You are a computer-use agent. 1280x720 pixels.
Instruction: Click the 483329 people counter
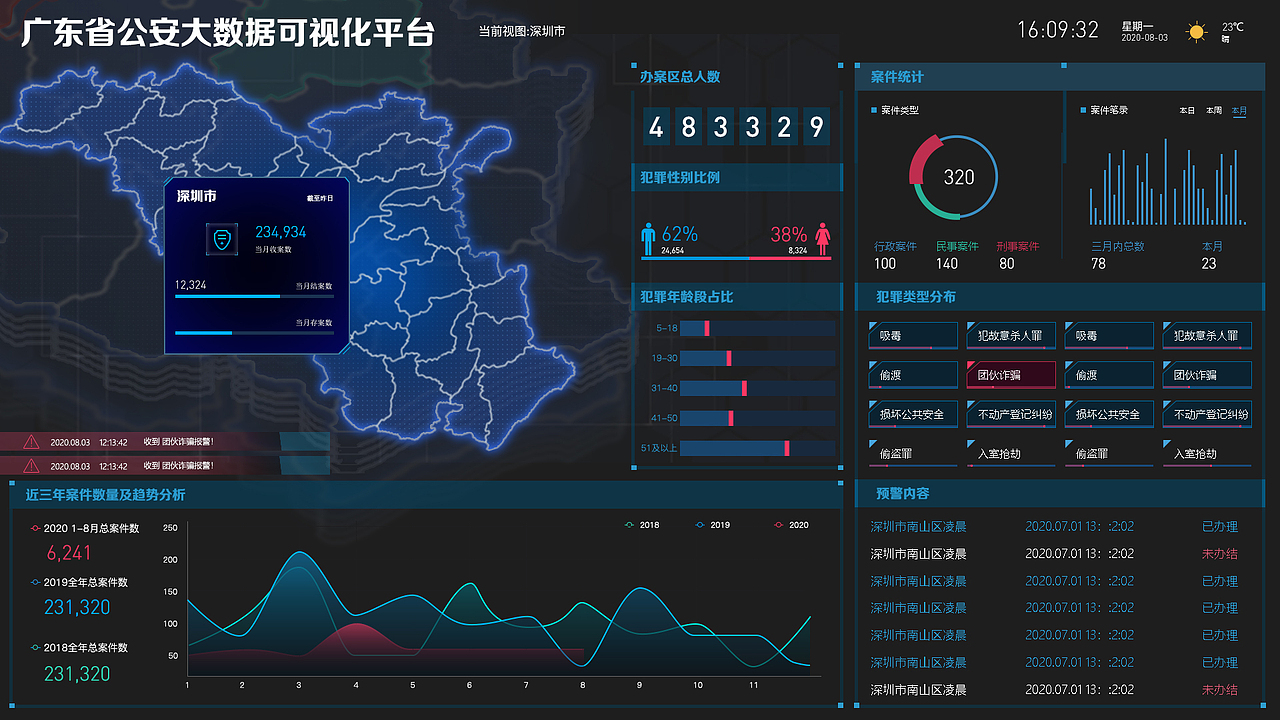(736, 127)
